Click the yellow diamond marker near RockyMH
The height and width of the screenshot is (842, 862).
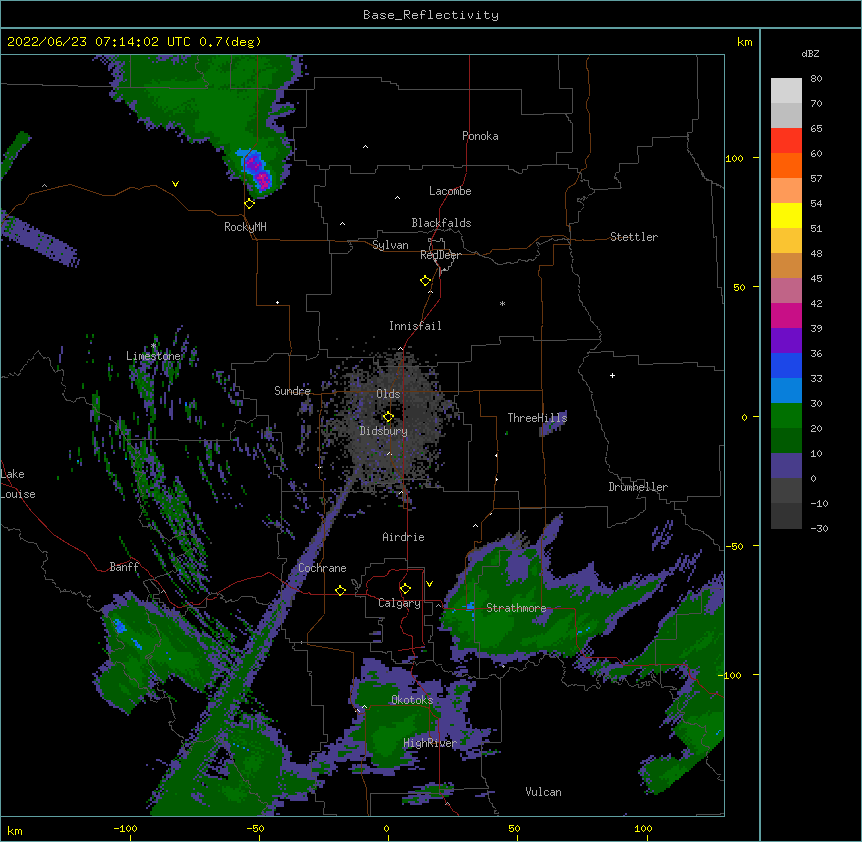(x=250, y=204)
